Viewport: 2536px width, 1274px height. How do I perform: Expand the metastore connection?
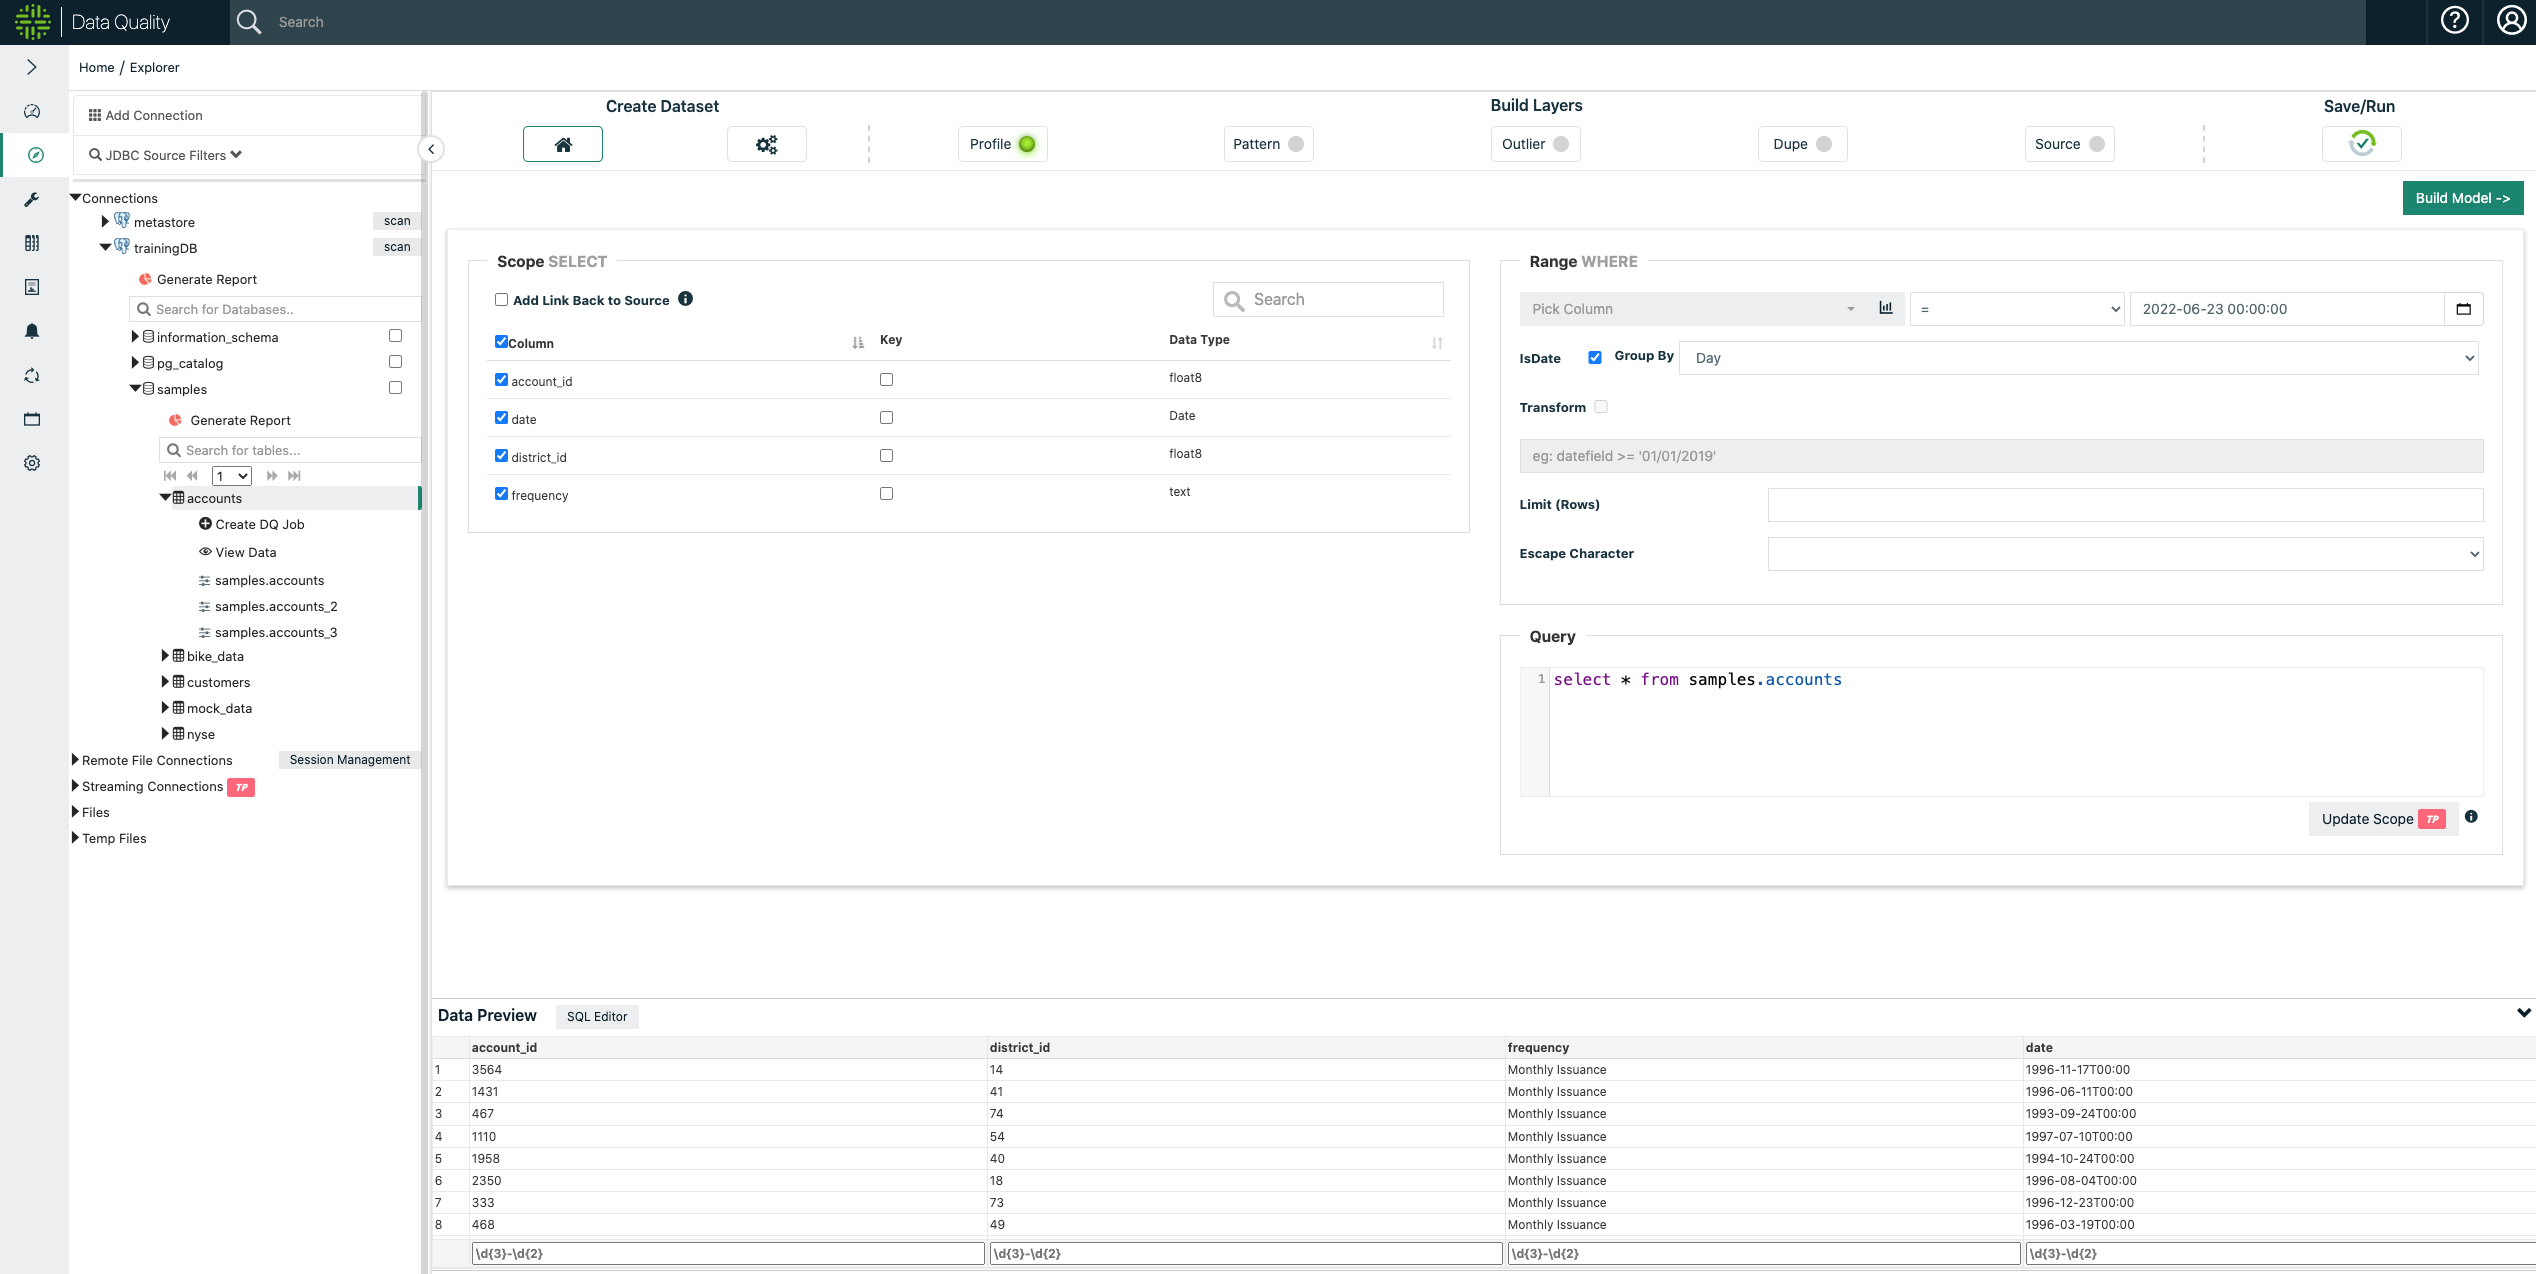point(105,222)
